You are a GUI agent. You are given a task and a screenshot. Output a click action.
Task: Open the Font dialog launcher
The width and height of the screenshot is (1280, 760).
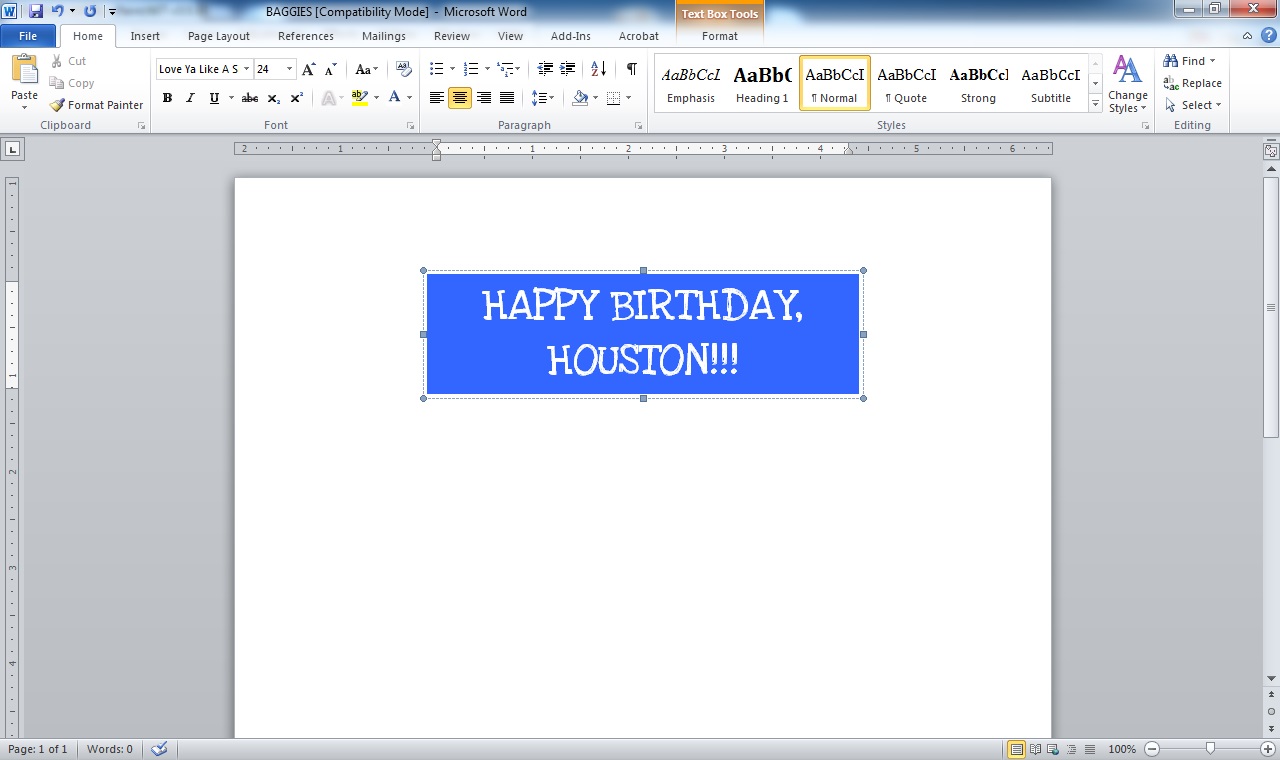click(410, 126)
